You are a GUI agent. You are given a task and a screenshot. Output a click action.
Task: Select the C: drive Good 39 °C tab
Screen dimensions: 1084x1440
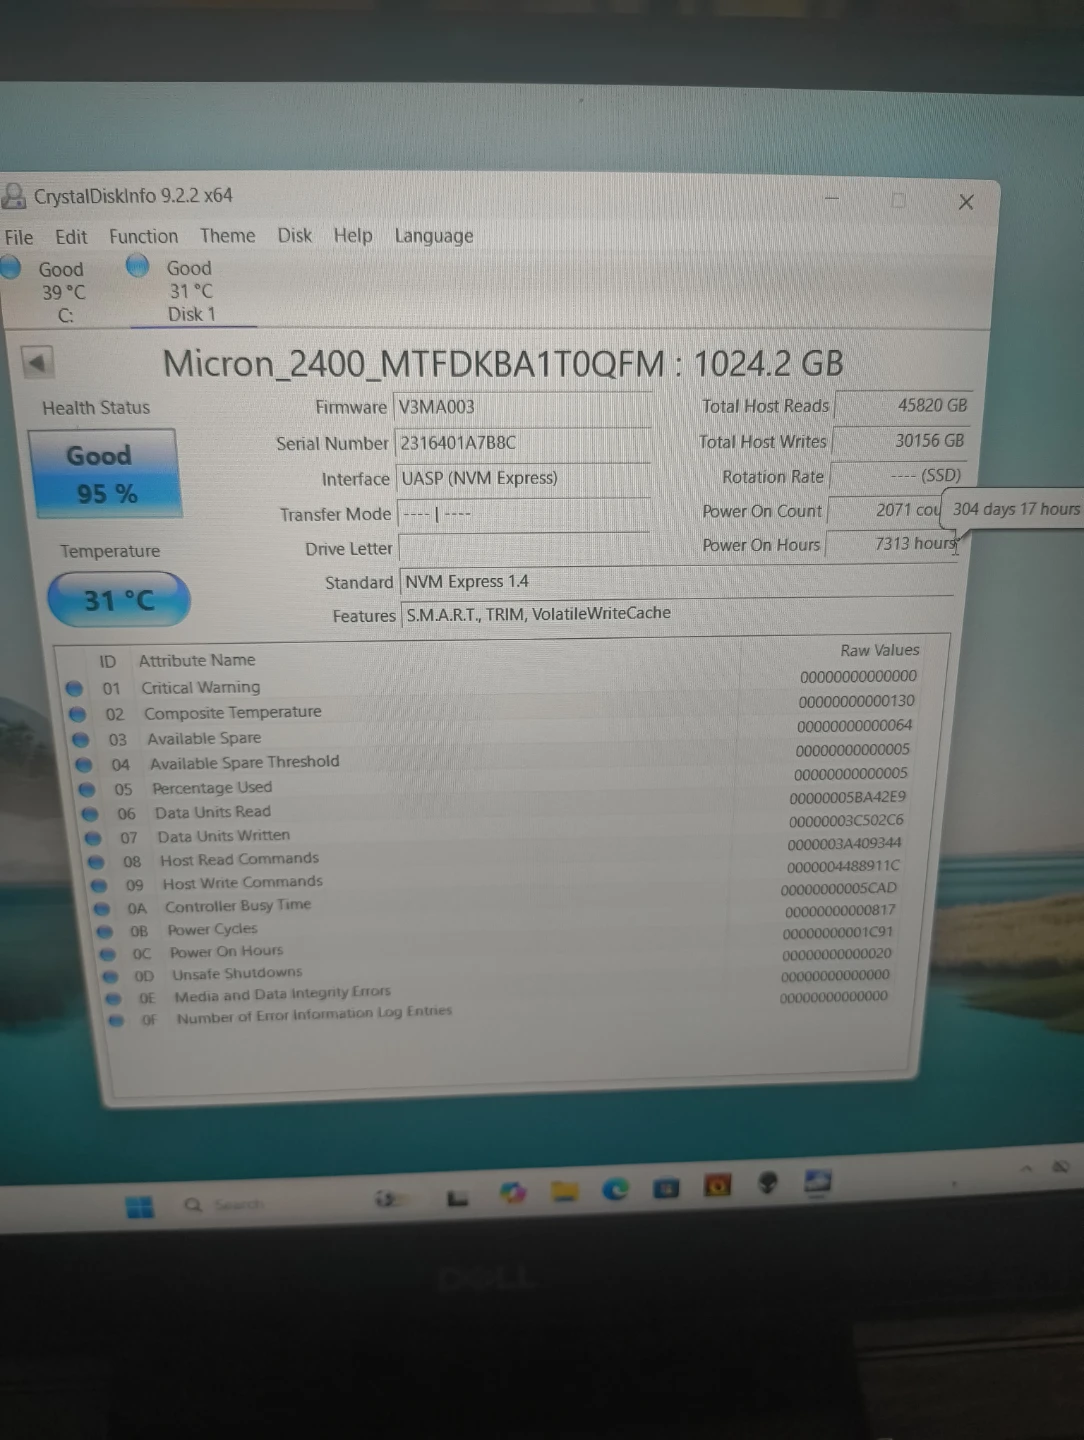tap(60, 292)
